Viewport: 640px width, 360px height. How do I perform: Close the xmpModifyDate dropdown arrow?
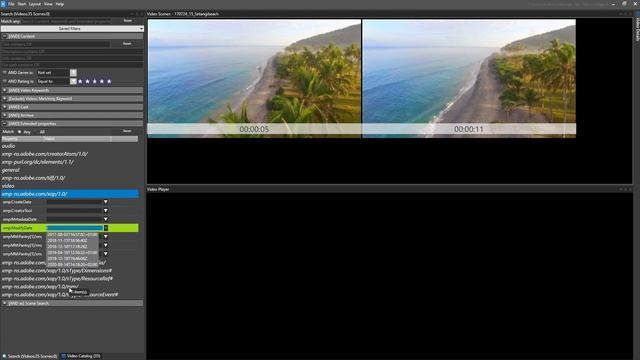click(105, 228)
